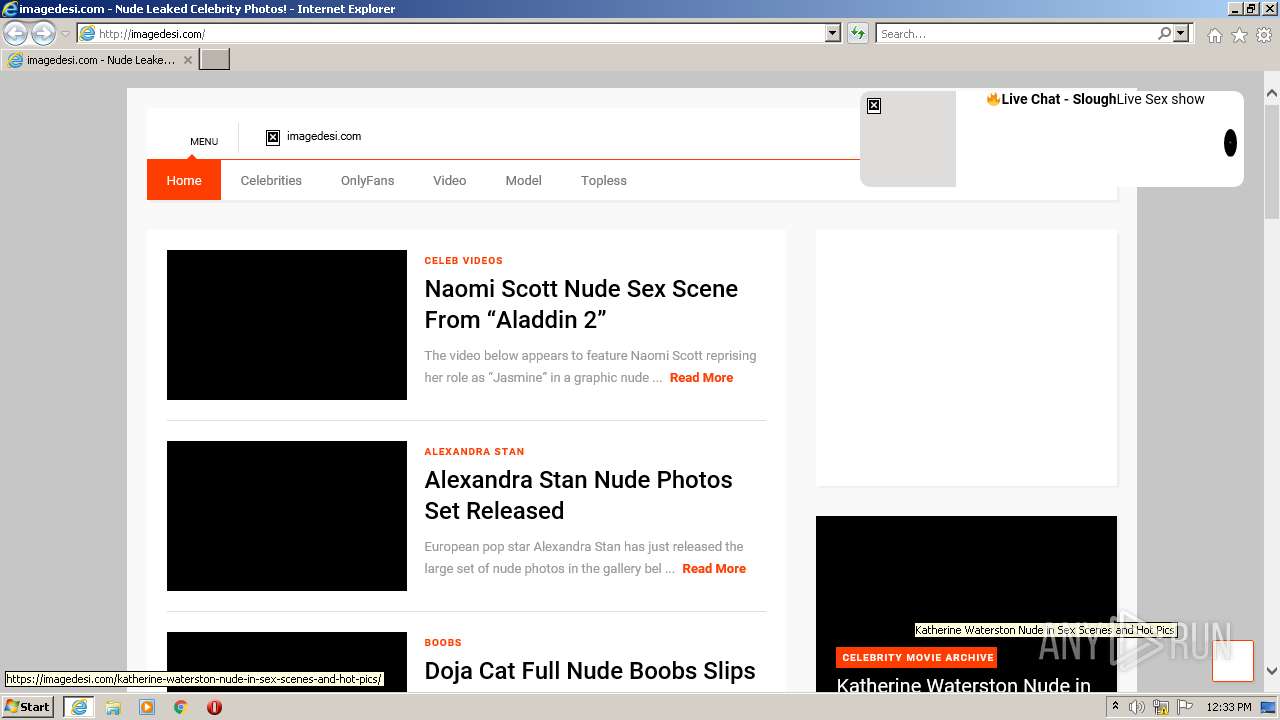Click the browser Forward arrow
Viewport: 1280px width, 720px height.
click(x=43, y=33)
